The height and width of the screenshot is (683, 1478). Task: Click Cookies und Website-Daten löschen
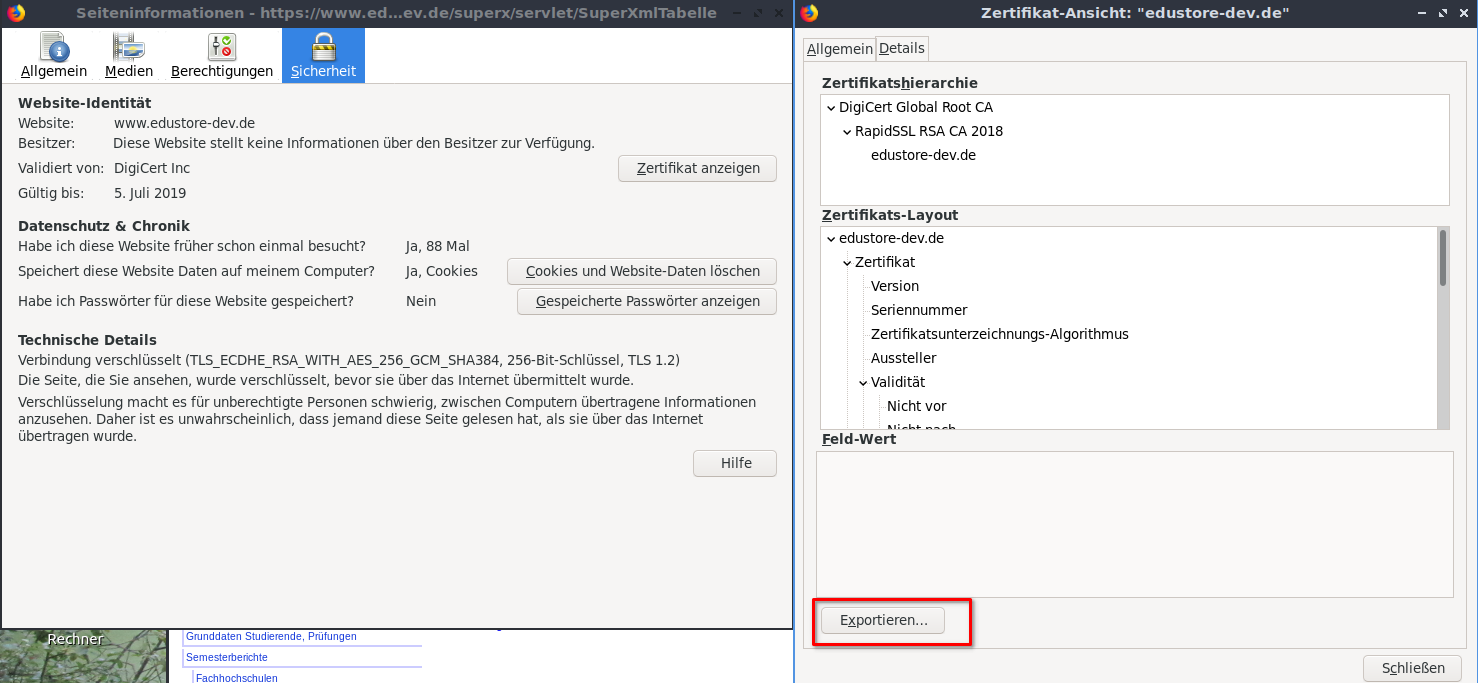coord(642,271)
